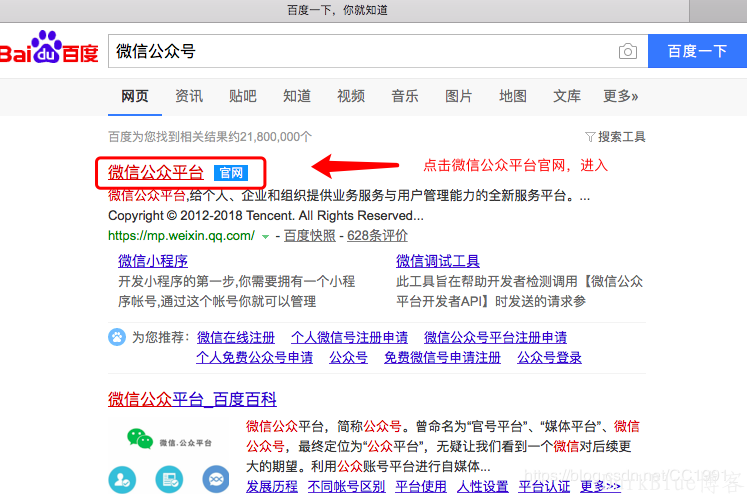Select the 视频 tab
Viewport: 747px width, 494px height.
(x=351, y=96)
